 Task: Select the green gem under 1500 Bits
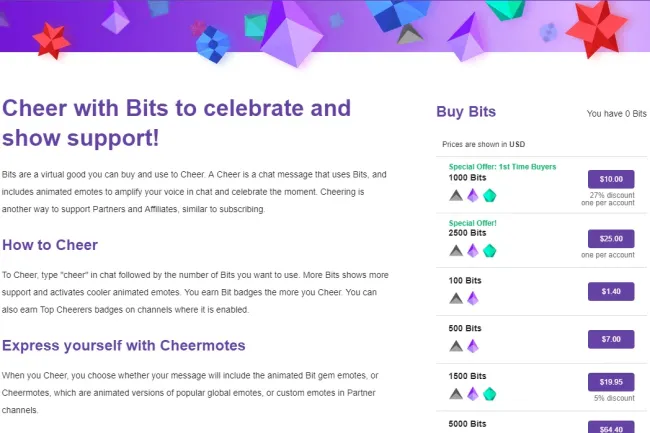point(489,394)
